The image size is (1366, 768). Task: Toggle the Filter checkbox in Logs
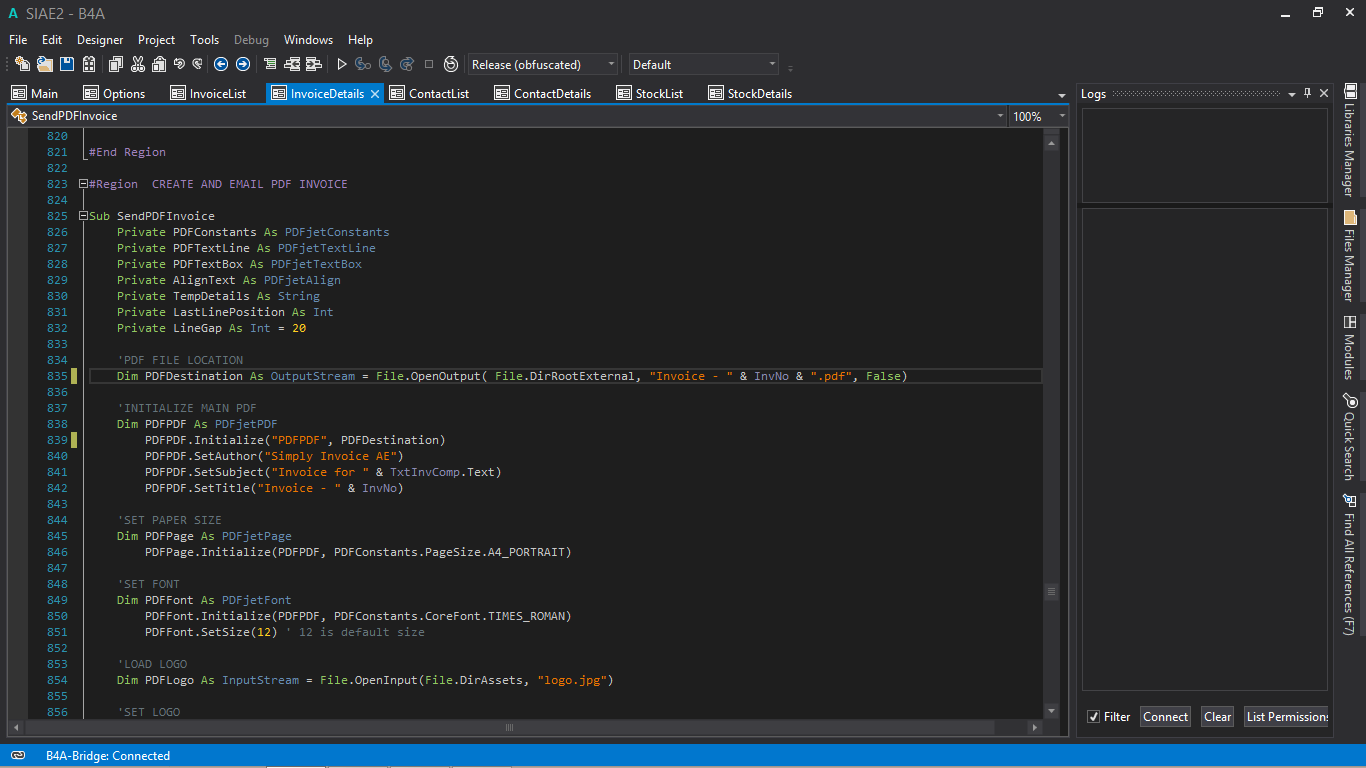pos(1094,717)
